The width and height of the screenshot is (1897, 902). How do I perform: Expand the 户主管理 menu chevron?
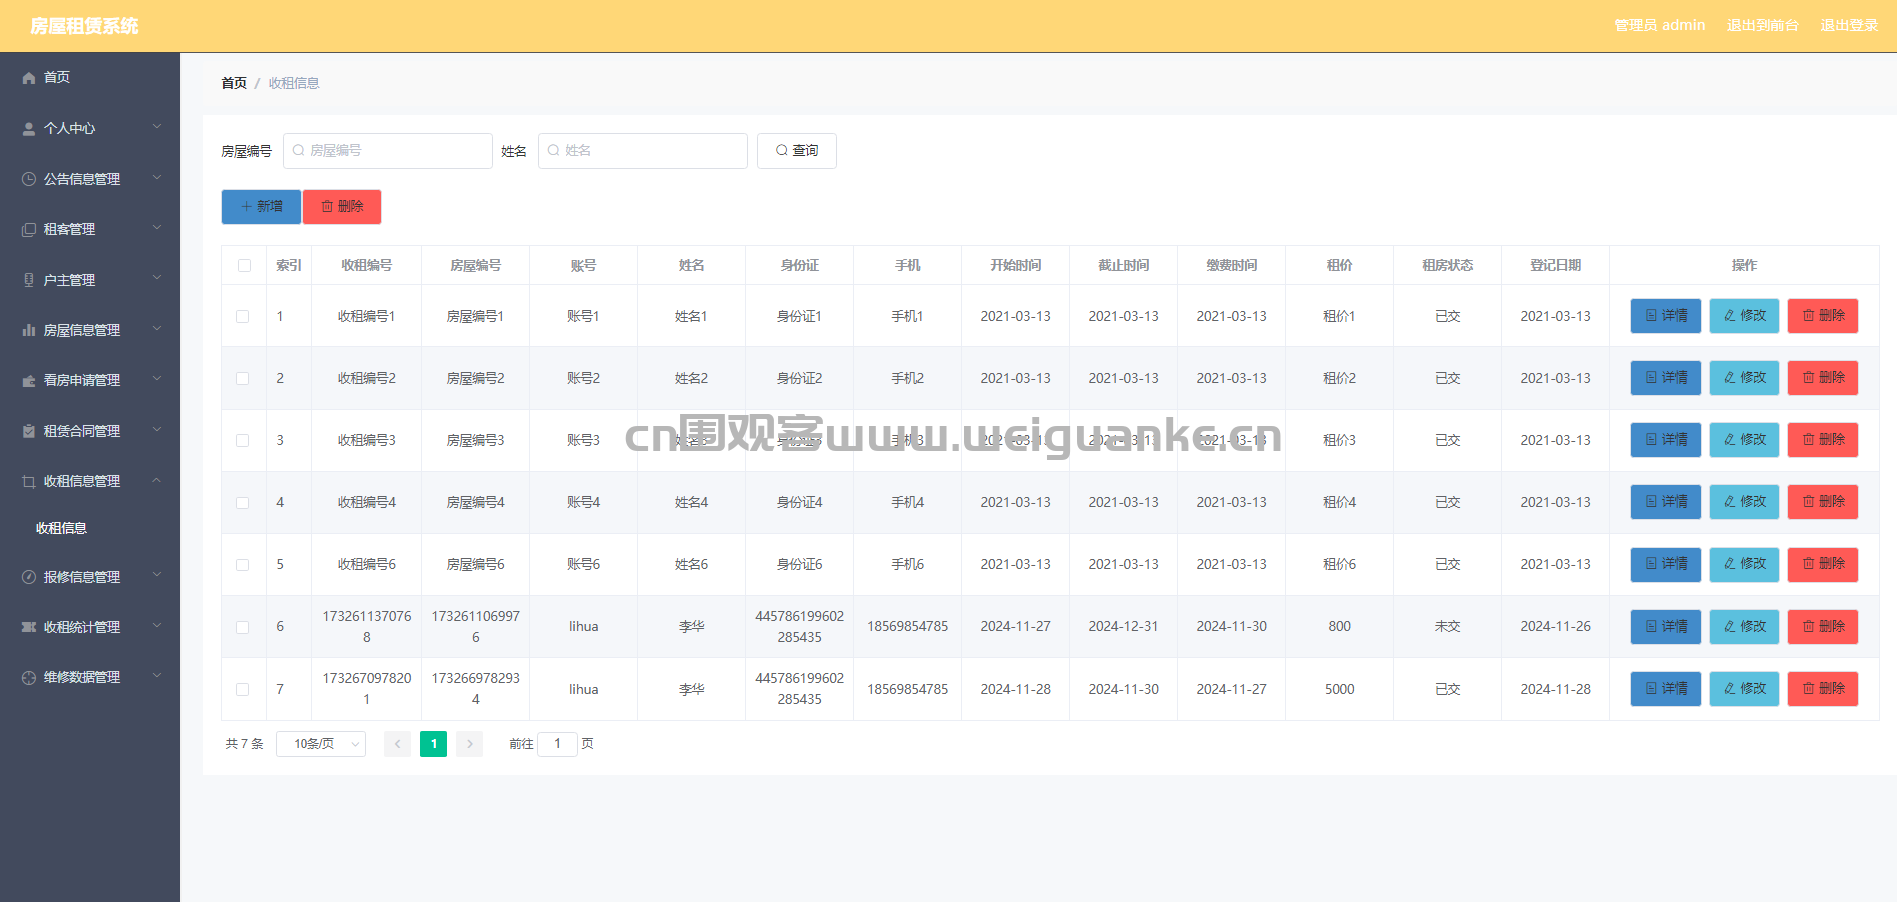(x=157, y=279)
